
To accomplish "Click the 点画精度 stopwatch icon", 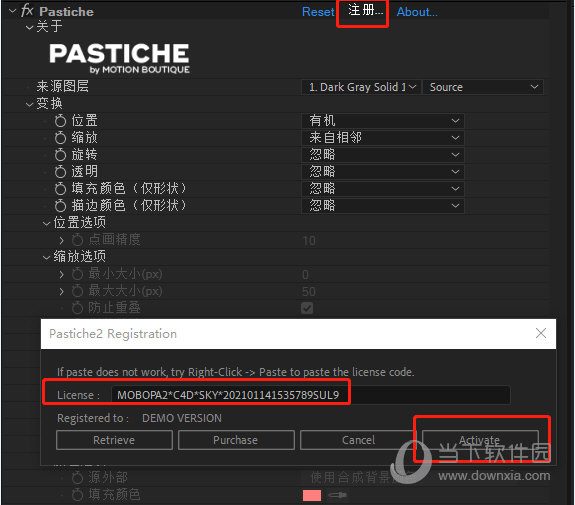I will click(x=77, y=239).
